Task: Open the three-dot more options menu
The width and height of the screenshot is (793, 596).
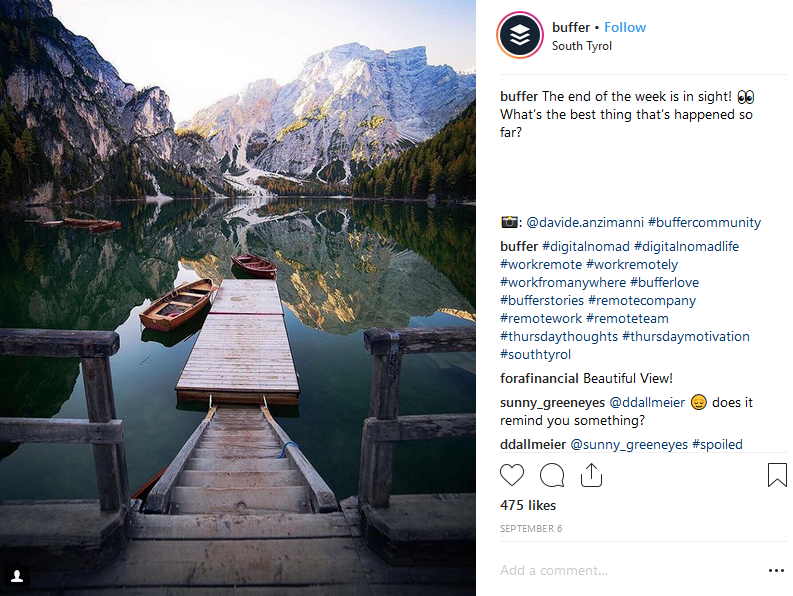Action: tap(776, 570)
